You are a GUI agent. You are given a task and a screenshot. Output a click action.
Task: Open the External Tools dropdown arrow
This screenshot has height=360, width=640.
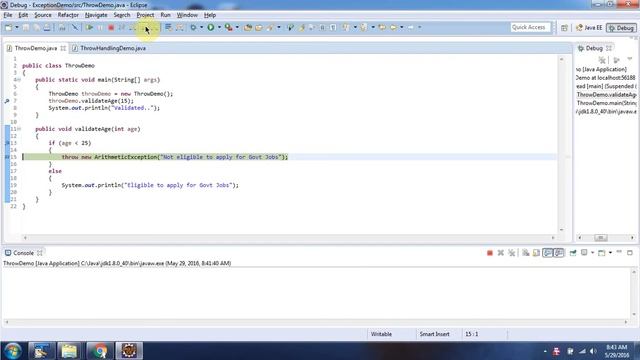237,27
